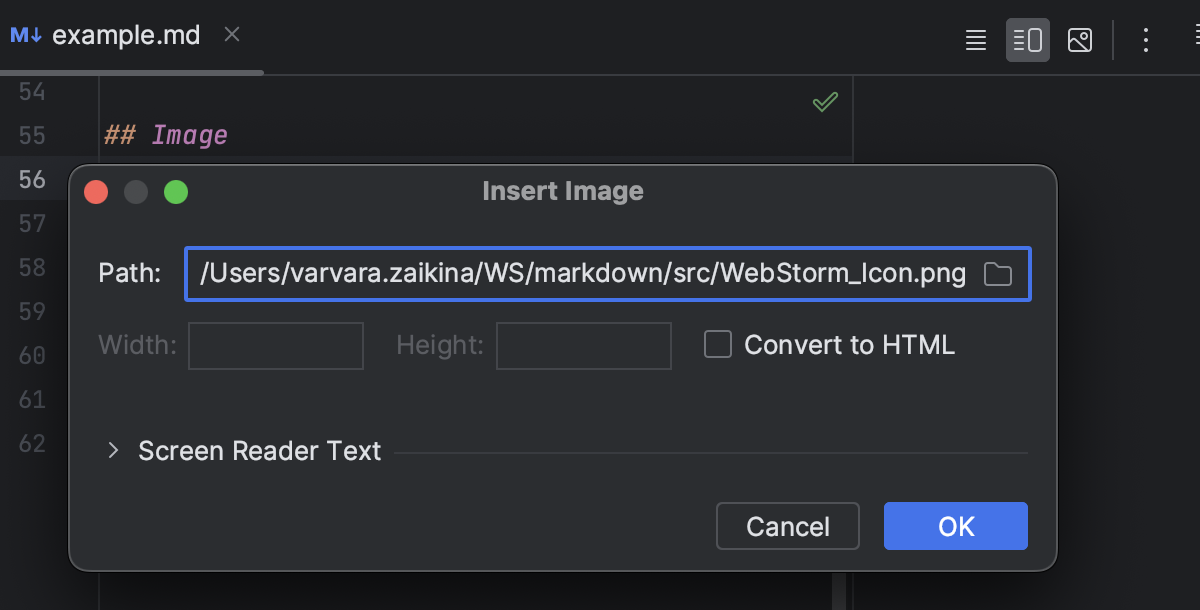Click inside the Width input field
1200x610 pixels.
(x=275, y=345)
